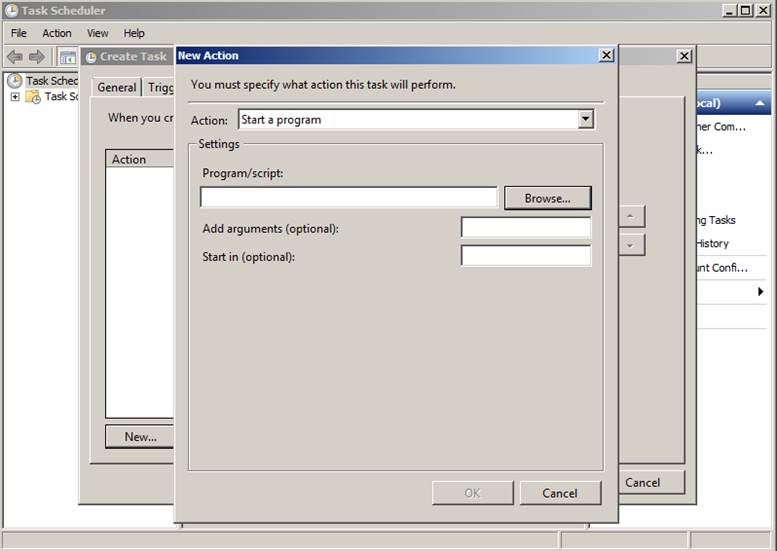Move action down arrow button in Create Task
This screenshot has height=551, width=777.
[x=631, y=245]
